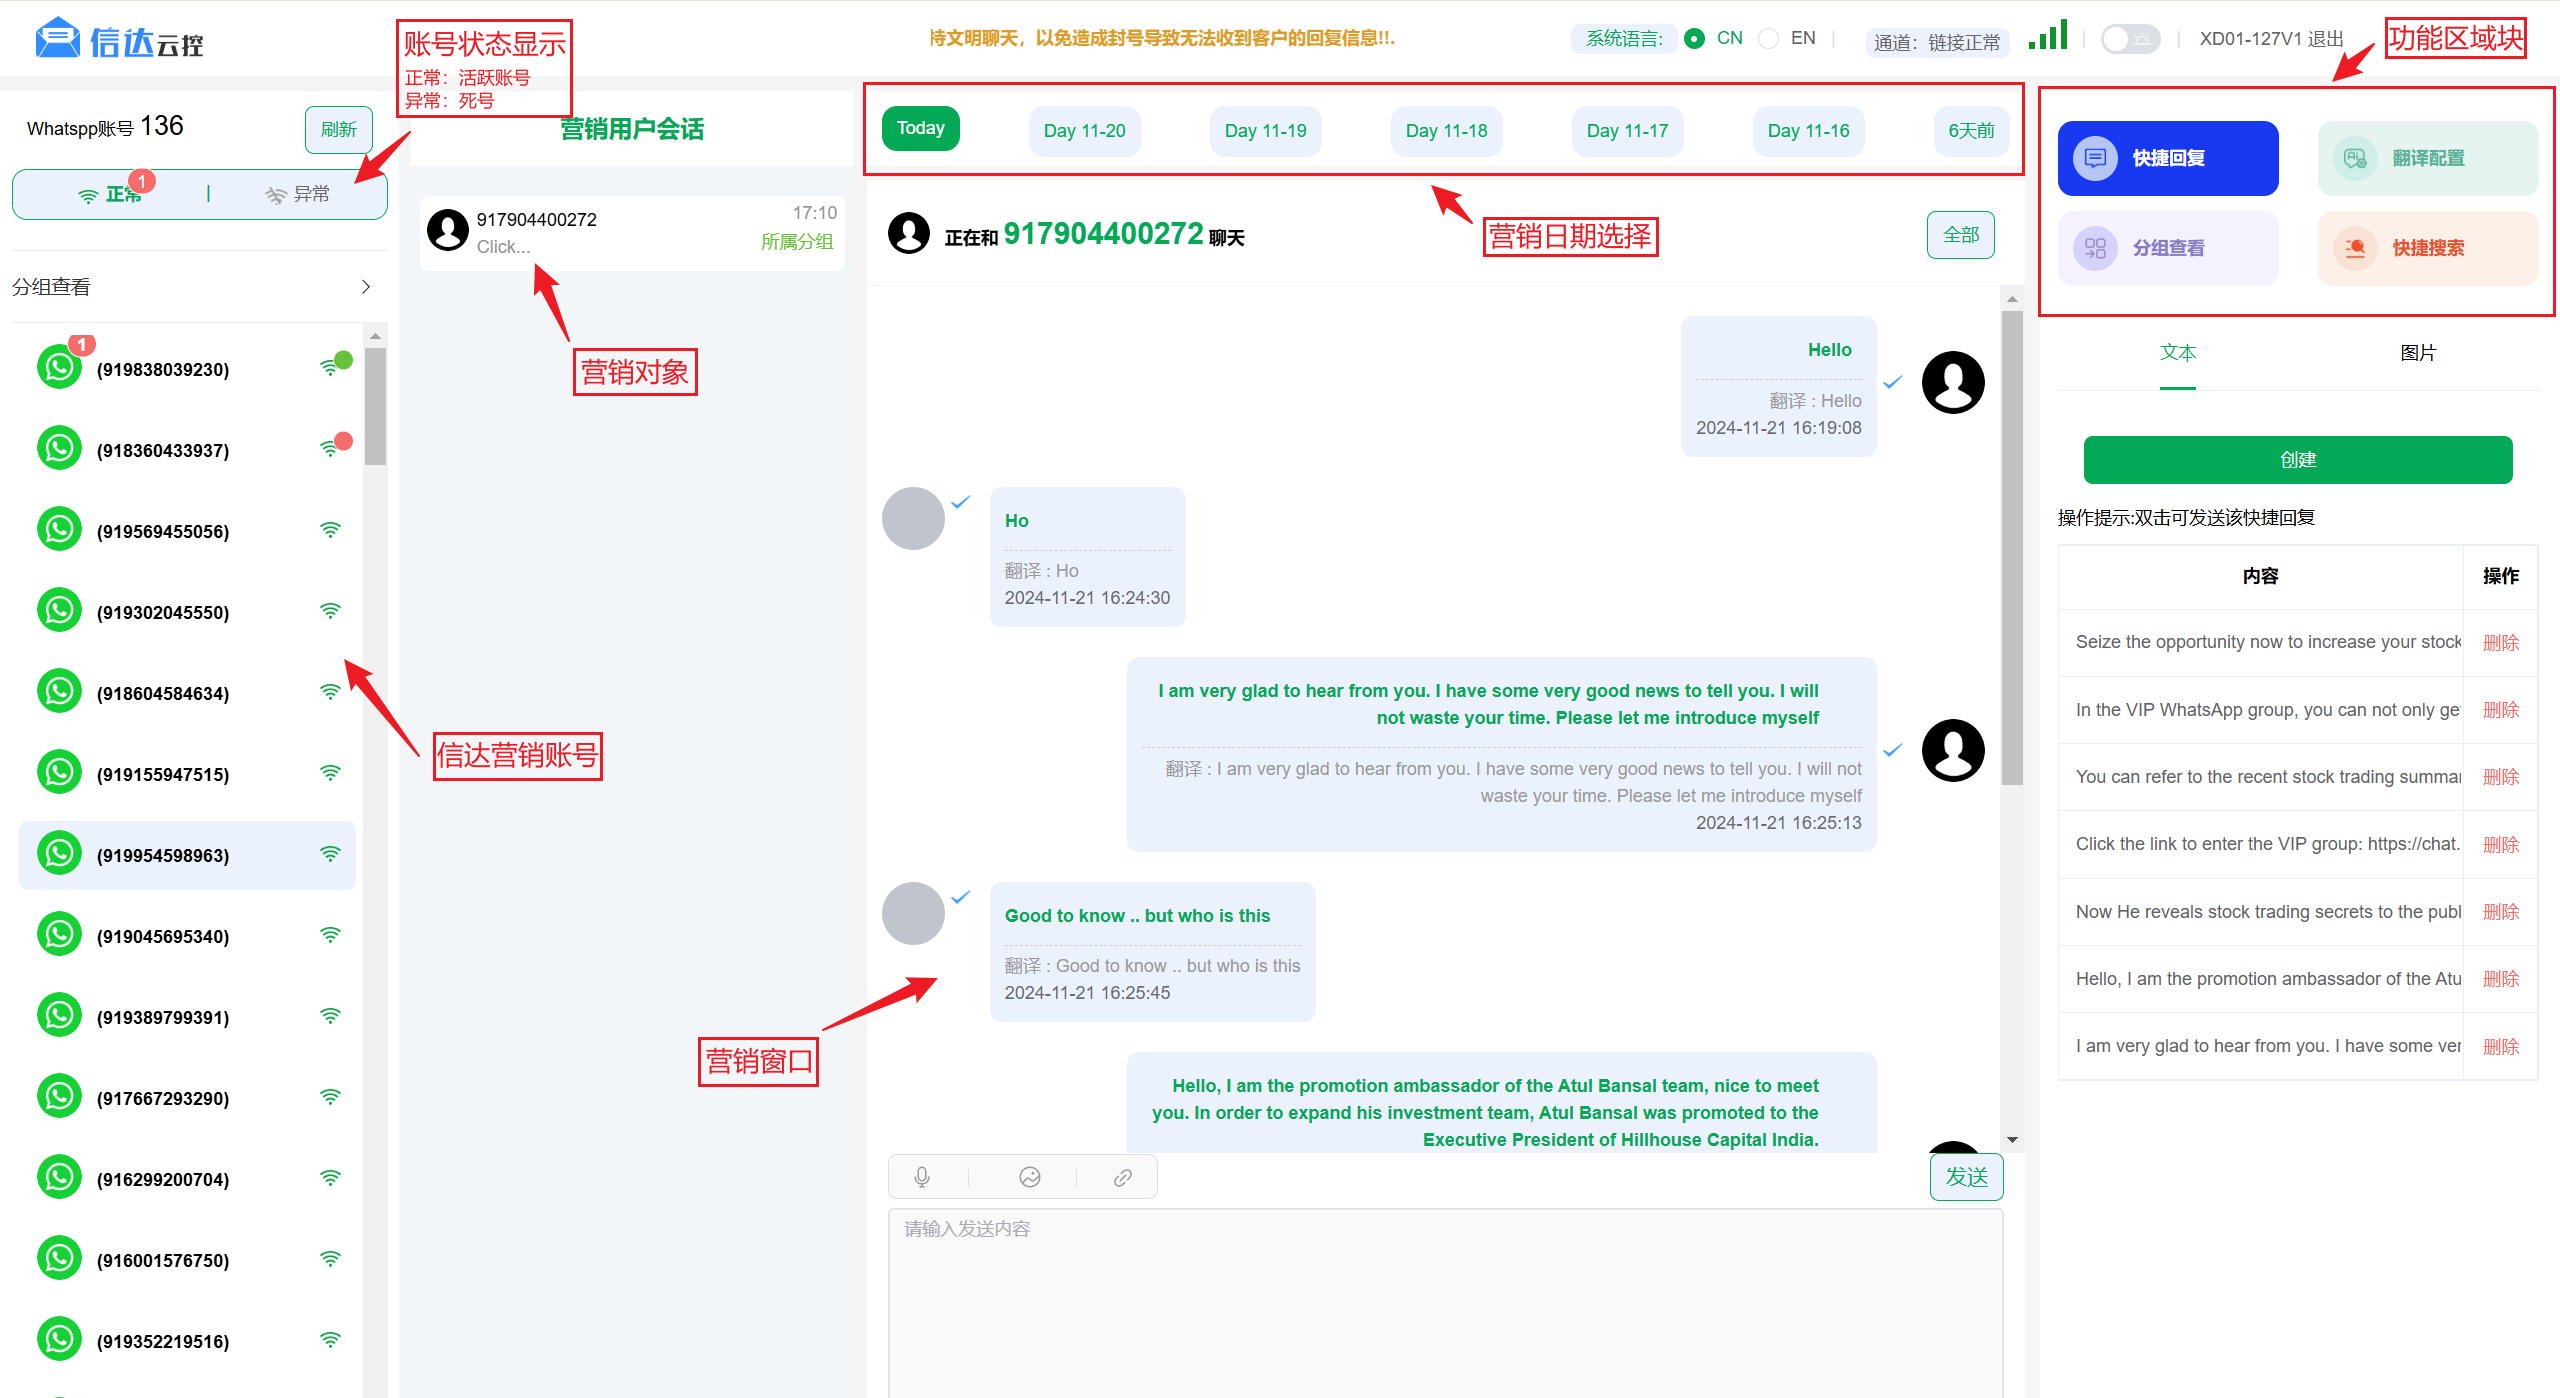Click WhatsApp icon for account 919155947515

click(x=59, y=772)
